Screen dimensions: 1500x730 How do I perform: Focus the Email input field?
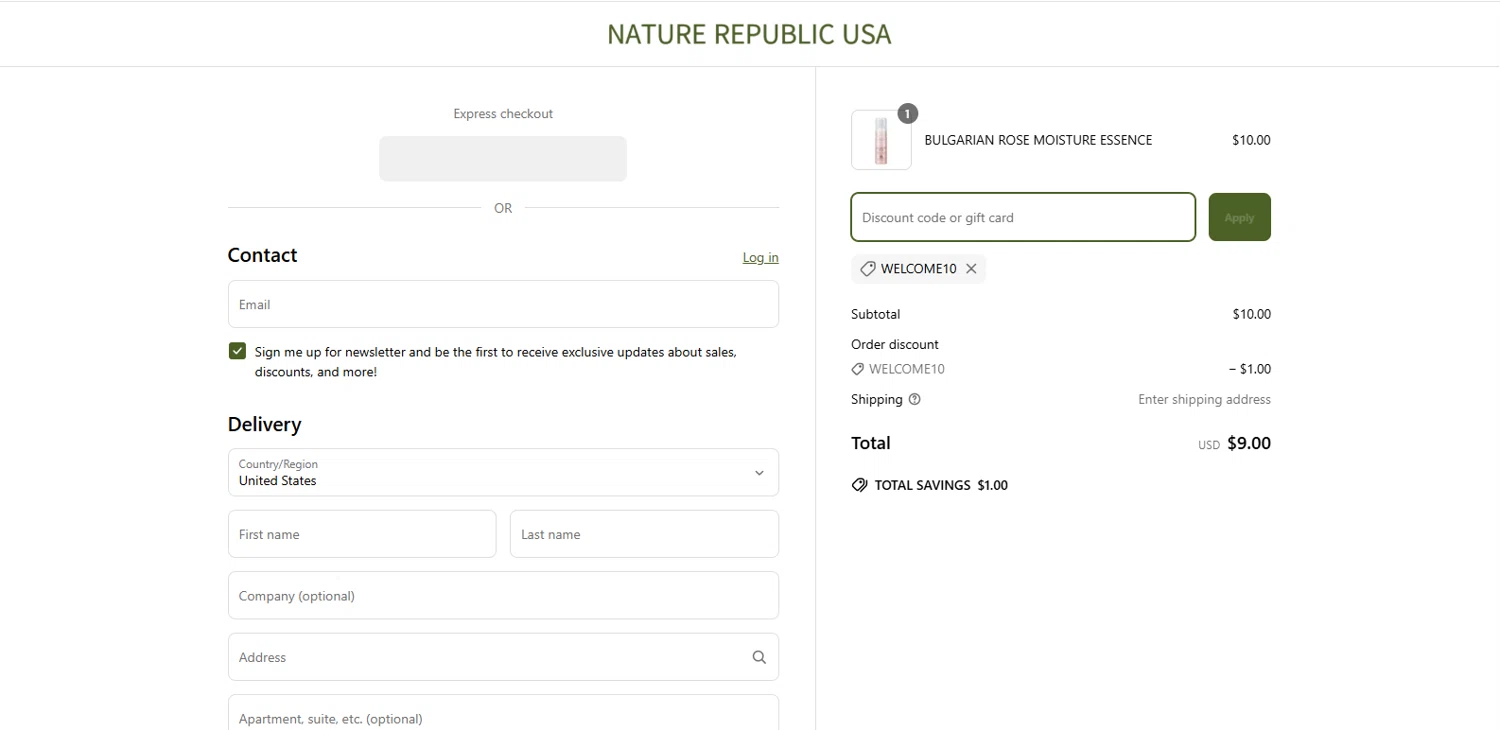point(503,304)
